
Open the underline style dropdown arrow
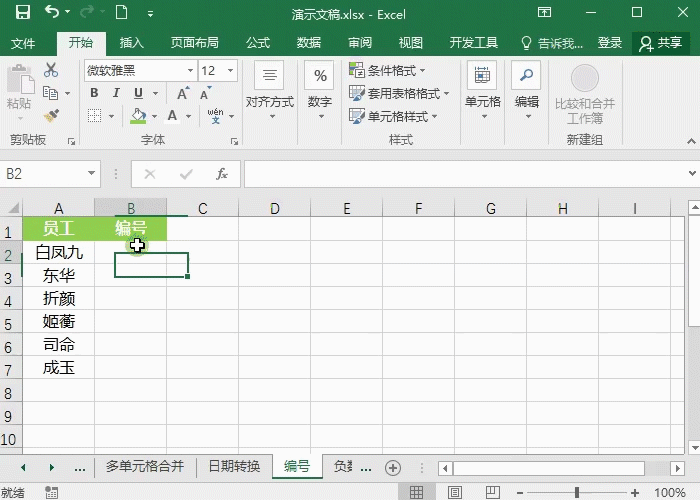coord(155,93)
